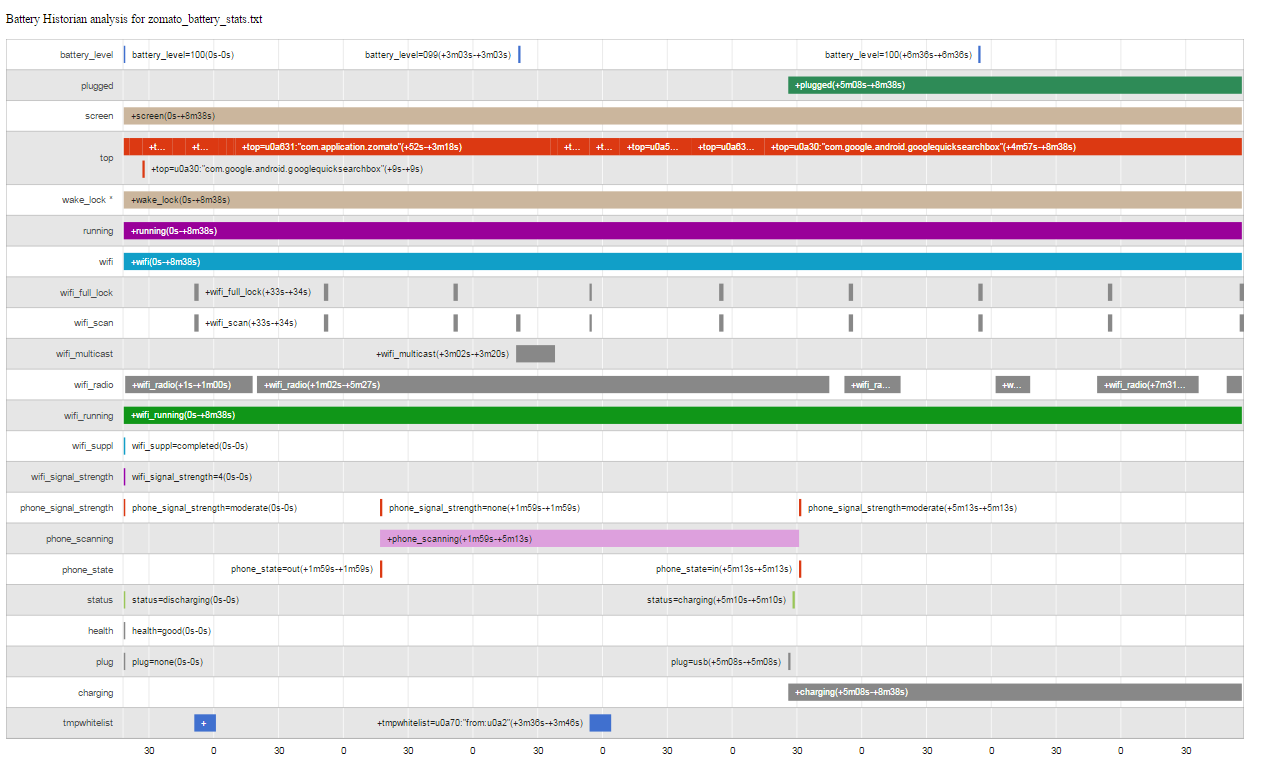Click the gray +charging(+5m08s-+8m38s) bar

[1014, 692]
